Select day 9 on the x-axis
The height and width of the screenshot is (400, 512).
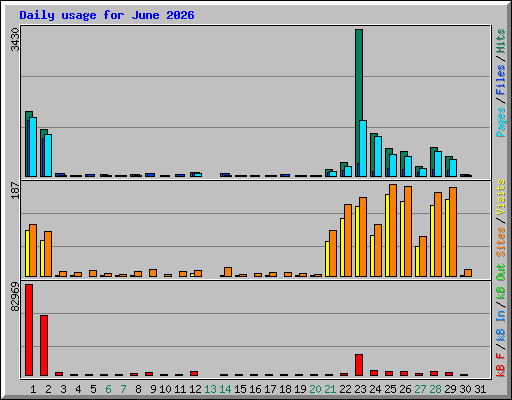pos(153,389)
